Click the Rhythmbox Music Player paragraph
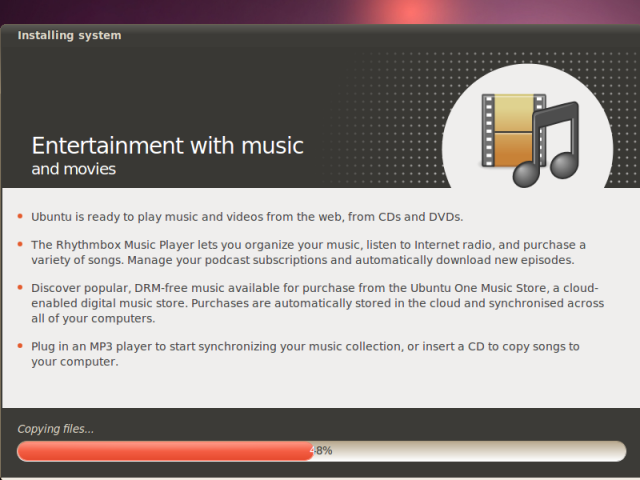This screenshot has width=640, height=480. click(309, 252)
